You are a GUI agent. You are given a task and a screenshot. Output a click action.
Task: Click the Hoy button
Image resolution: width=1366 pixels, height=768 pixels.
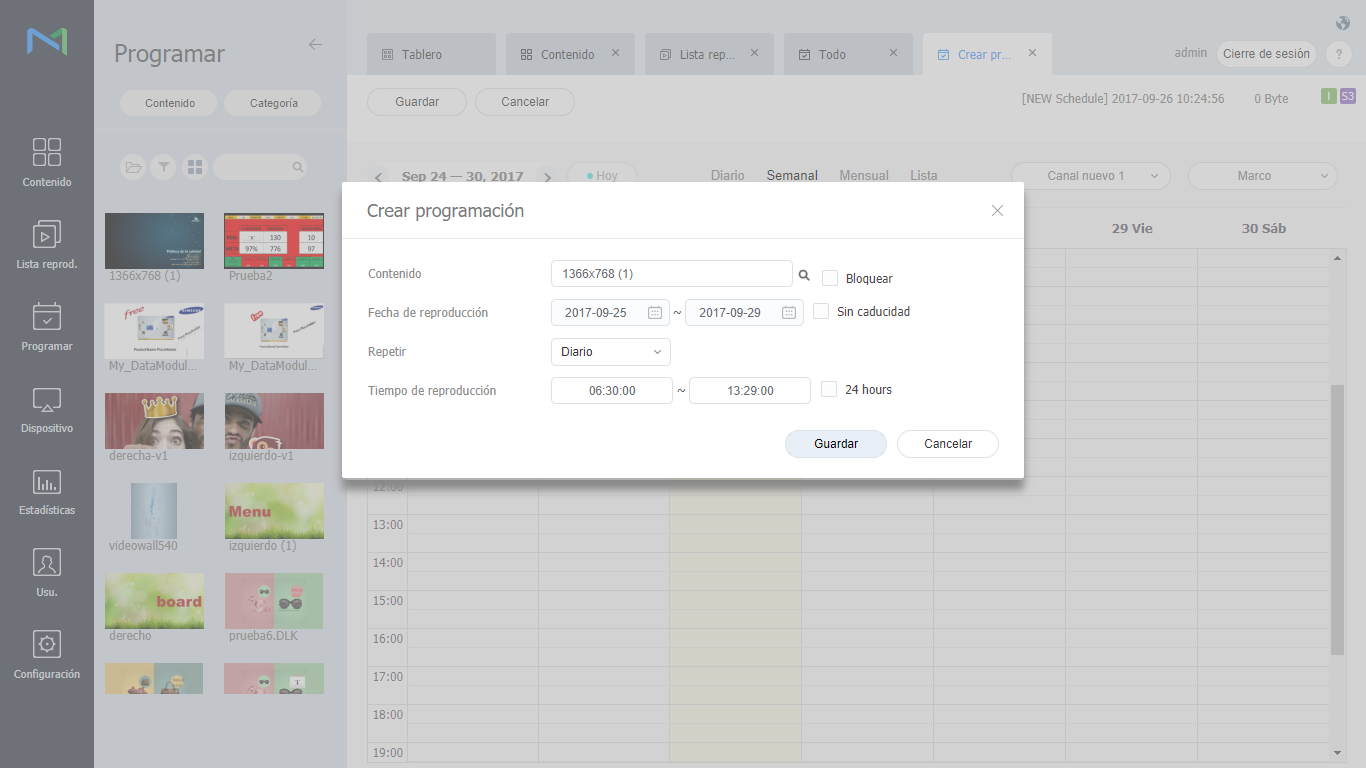click(602, 176)
